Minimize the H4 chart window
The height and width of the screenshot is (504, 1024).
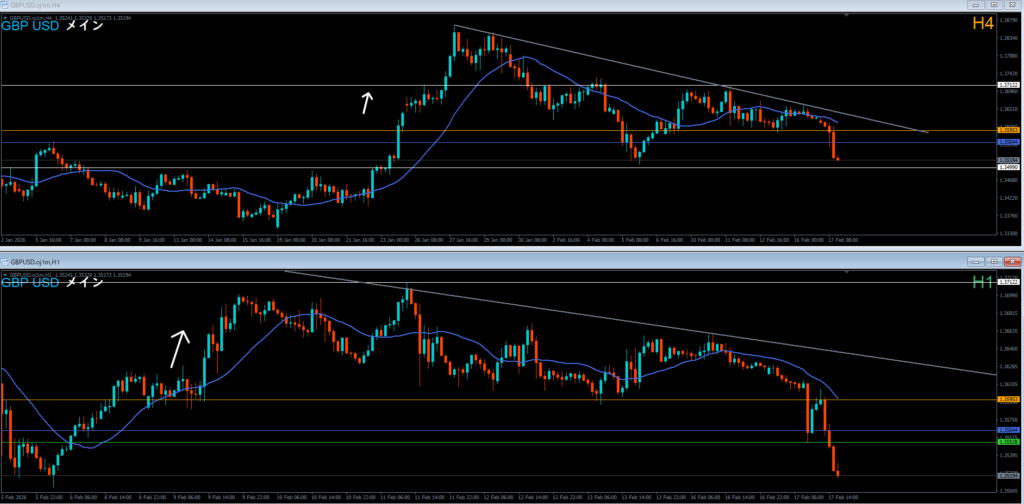pyautogui.click(x=977, y=5)
